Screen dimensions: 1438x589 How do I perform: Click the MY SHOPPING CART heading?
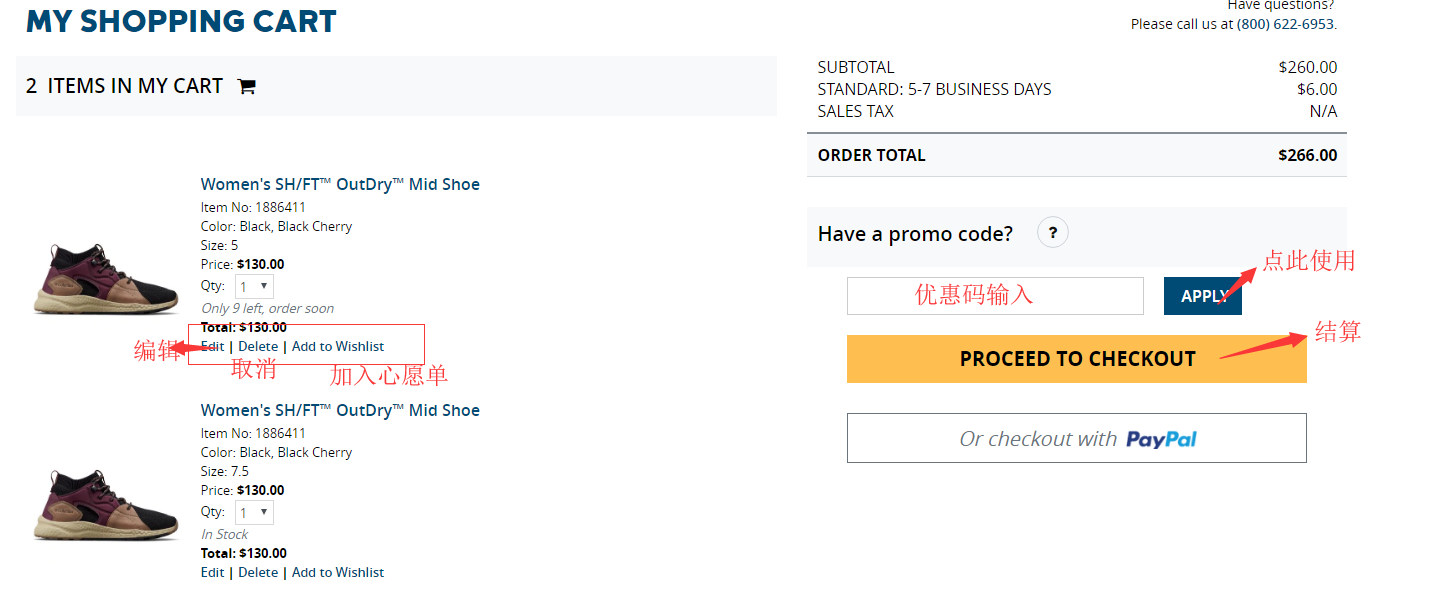(x=181, y=21)
